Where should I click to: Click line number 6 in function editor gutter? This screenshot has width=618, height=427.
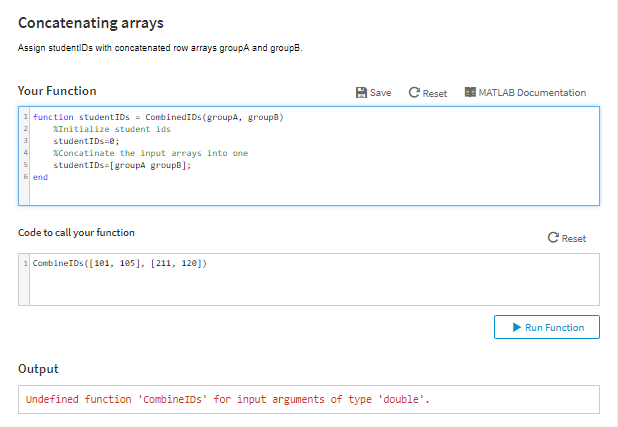(x=26, y=177)
